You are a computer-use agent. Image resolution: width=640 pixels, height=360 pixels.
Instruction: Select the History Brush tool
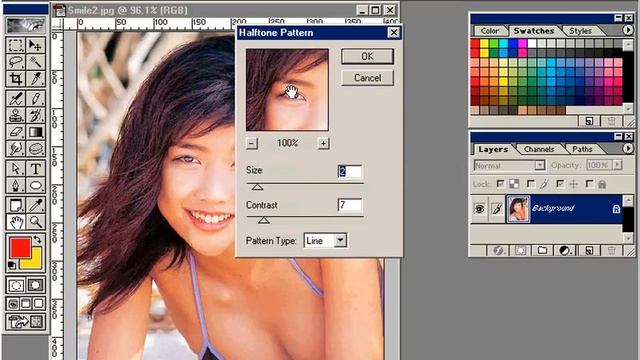coord(36,115)
